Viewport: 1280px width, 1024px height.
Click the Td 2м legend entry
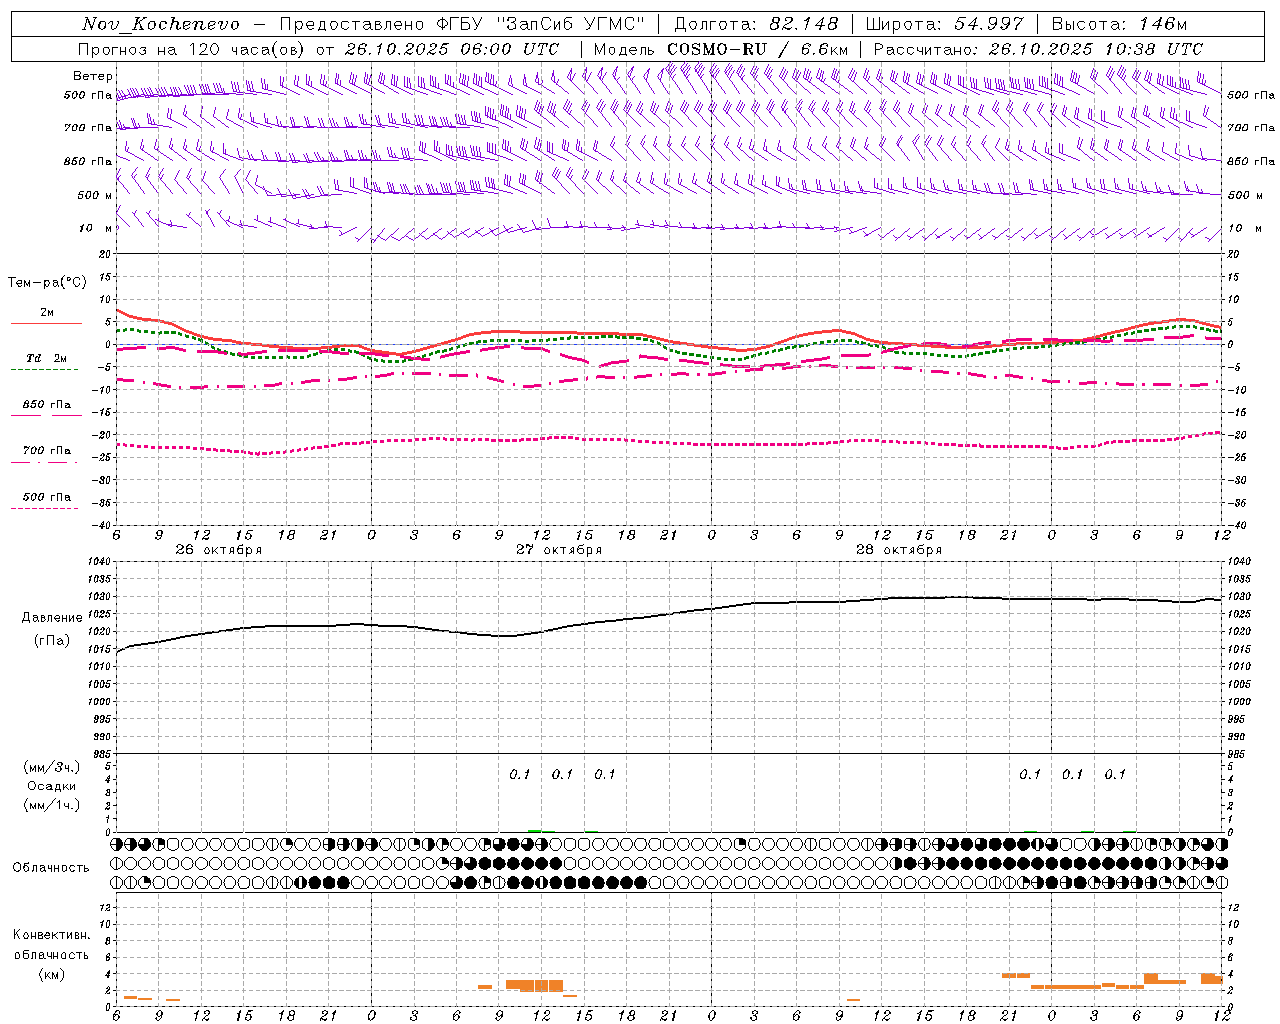coord(46,358)
